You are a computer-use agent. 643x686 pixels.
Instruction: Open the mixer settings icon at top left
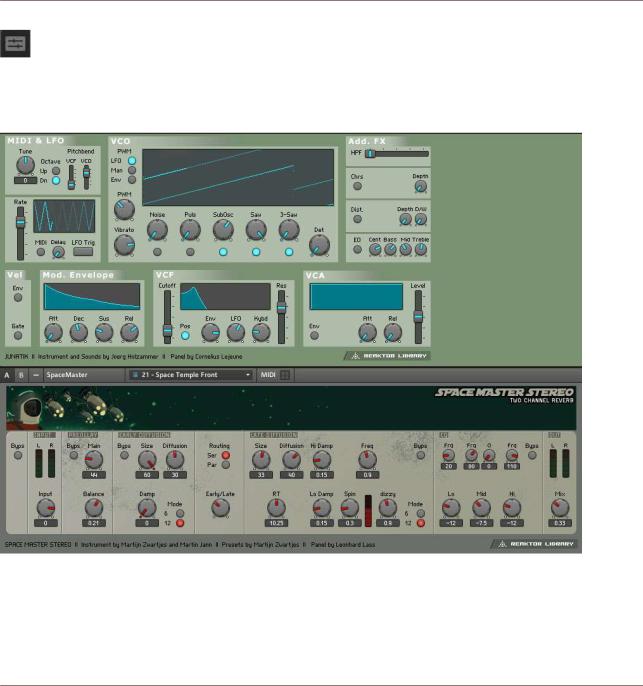pyautogui.click(x=15, y=44)
